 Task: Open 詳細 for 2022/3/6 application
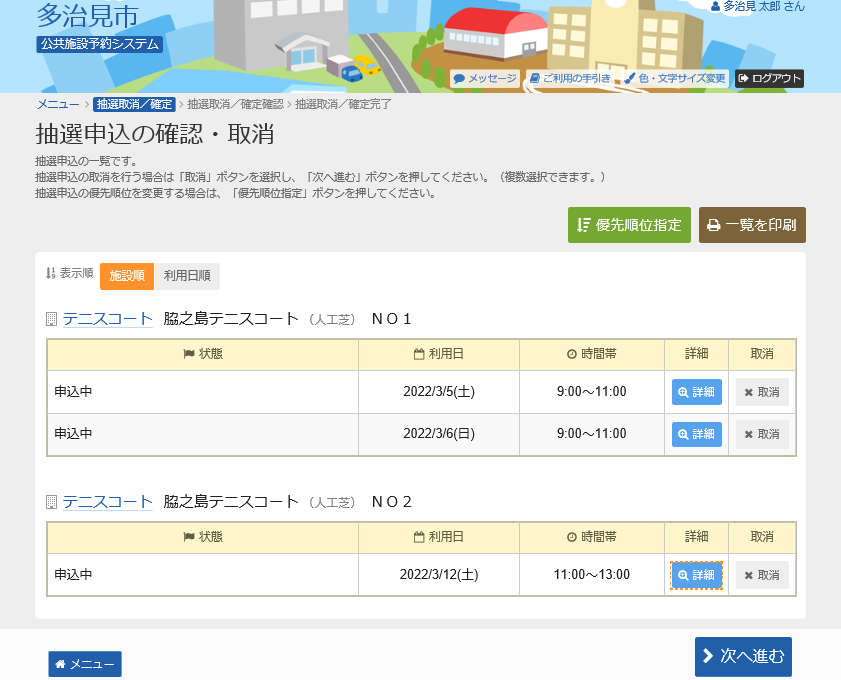[696, 434]
